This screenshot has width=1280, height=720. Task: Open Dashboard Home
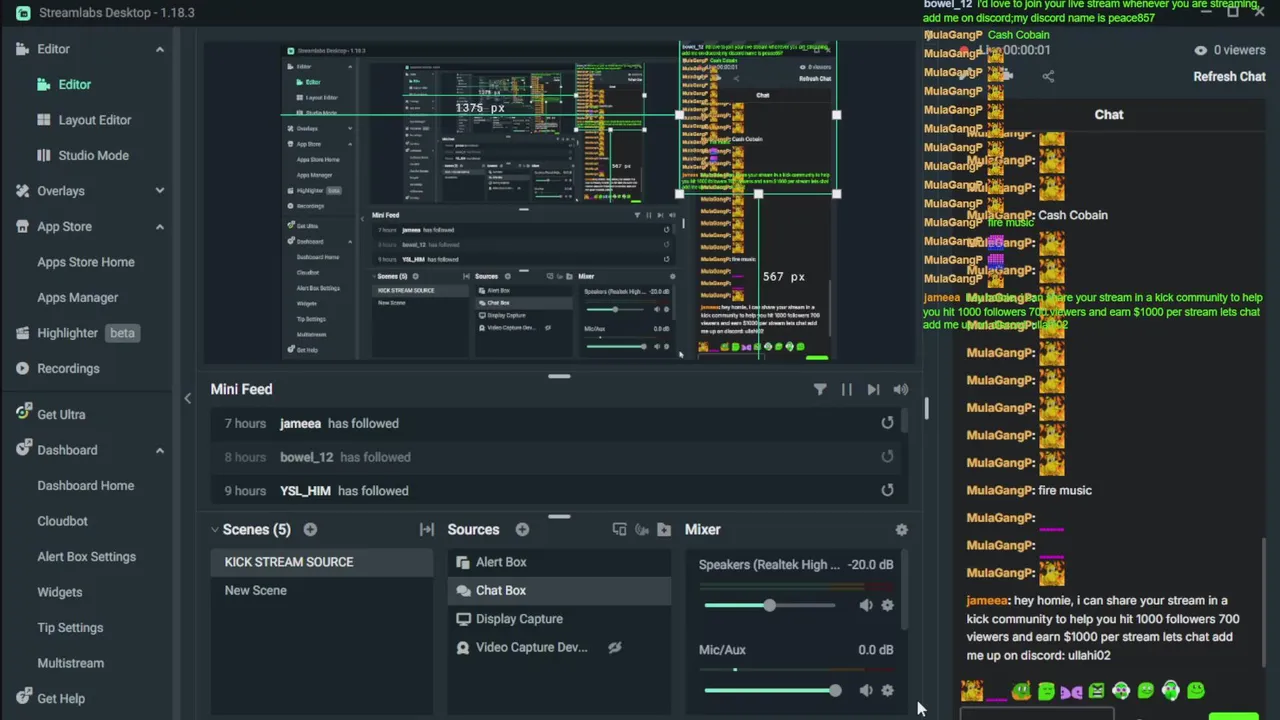[87, 485]
